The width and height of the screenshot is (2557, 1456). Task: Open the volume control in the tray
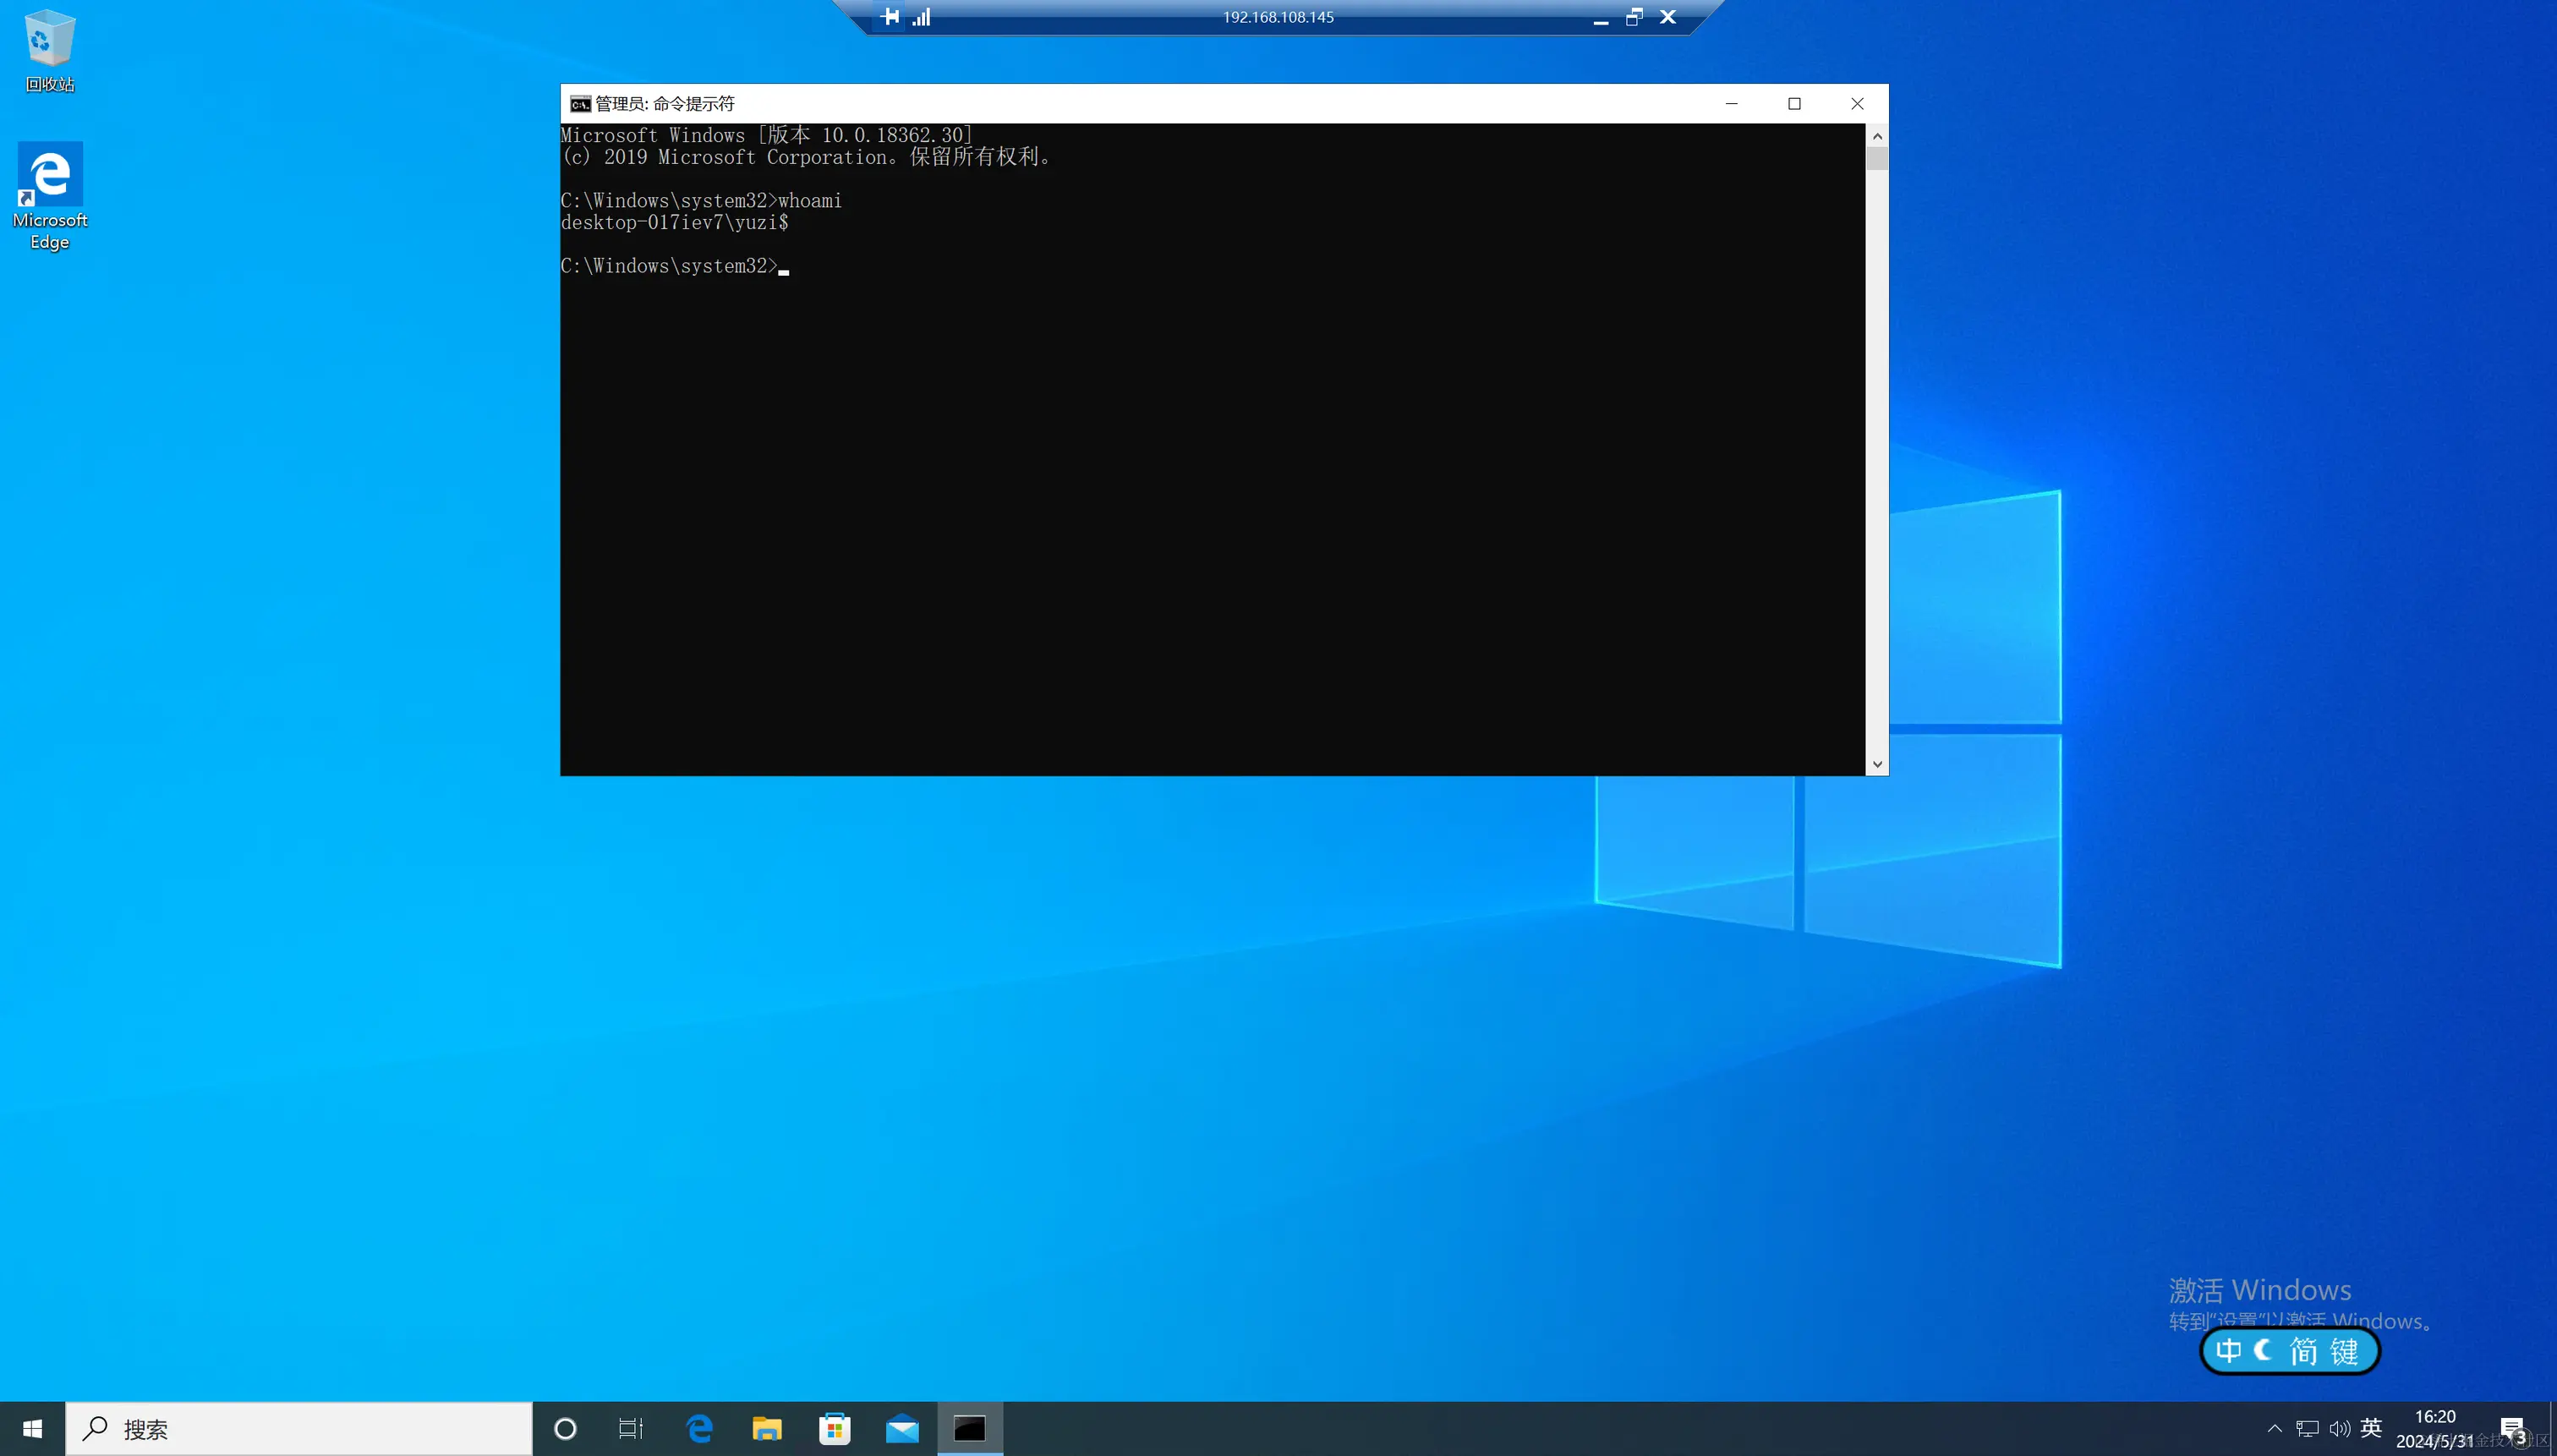(2339, 1429)
